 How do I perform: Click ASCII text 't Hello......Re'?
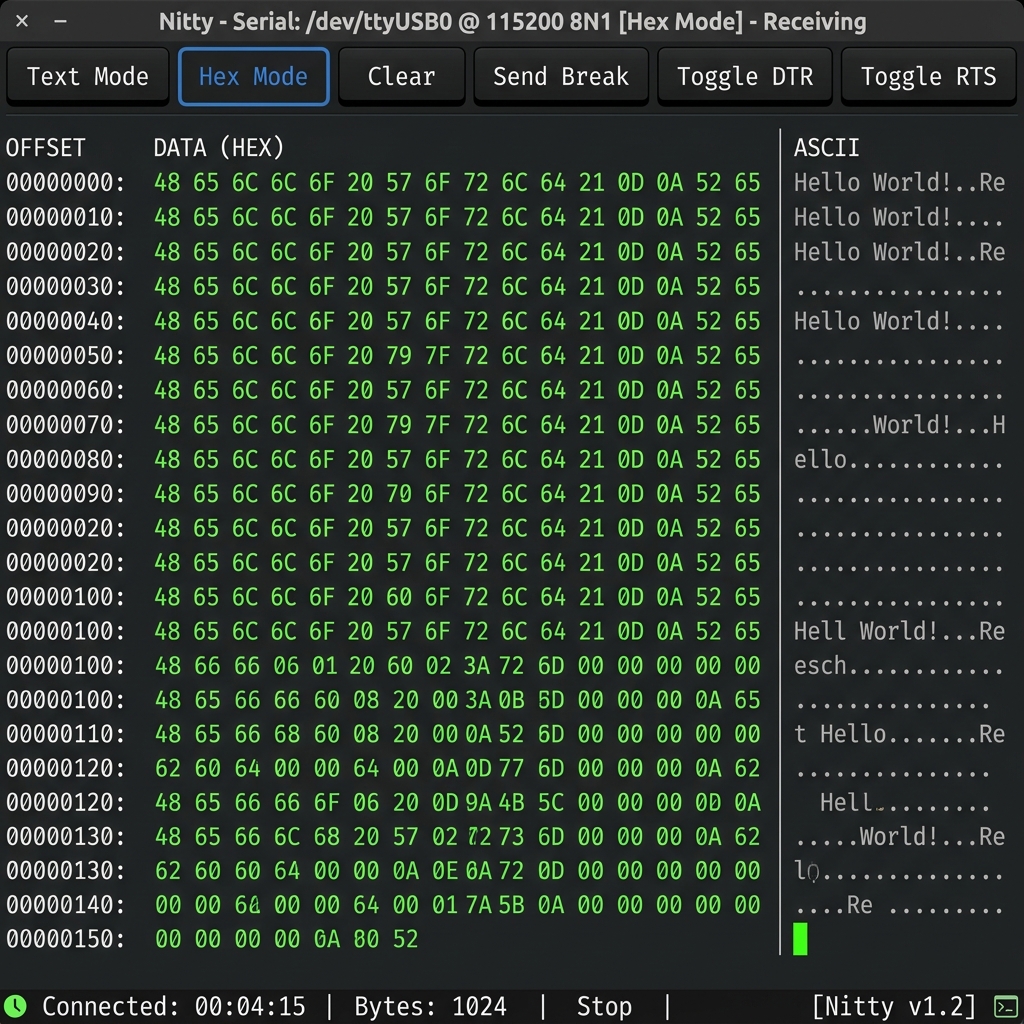click(899, 734)
